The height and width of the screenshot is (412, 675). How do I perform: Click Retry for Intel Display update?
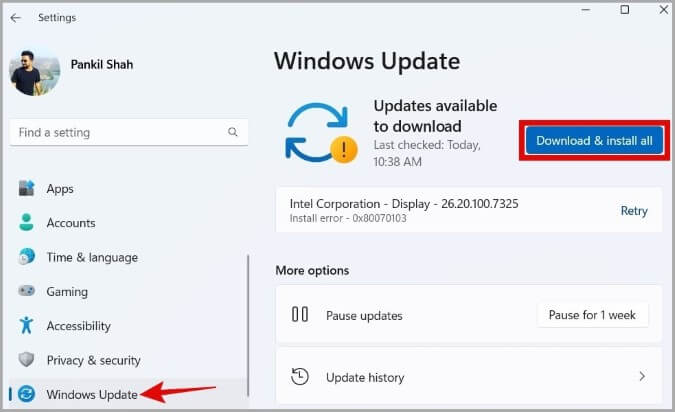(x=634, y=211)
